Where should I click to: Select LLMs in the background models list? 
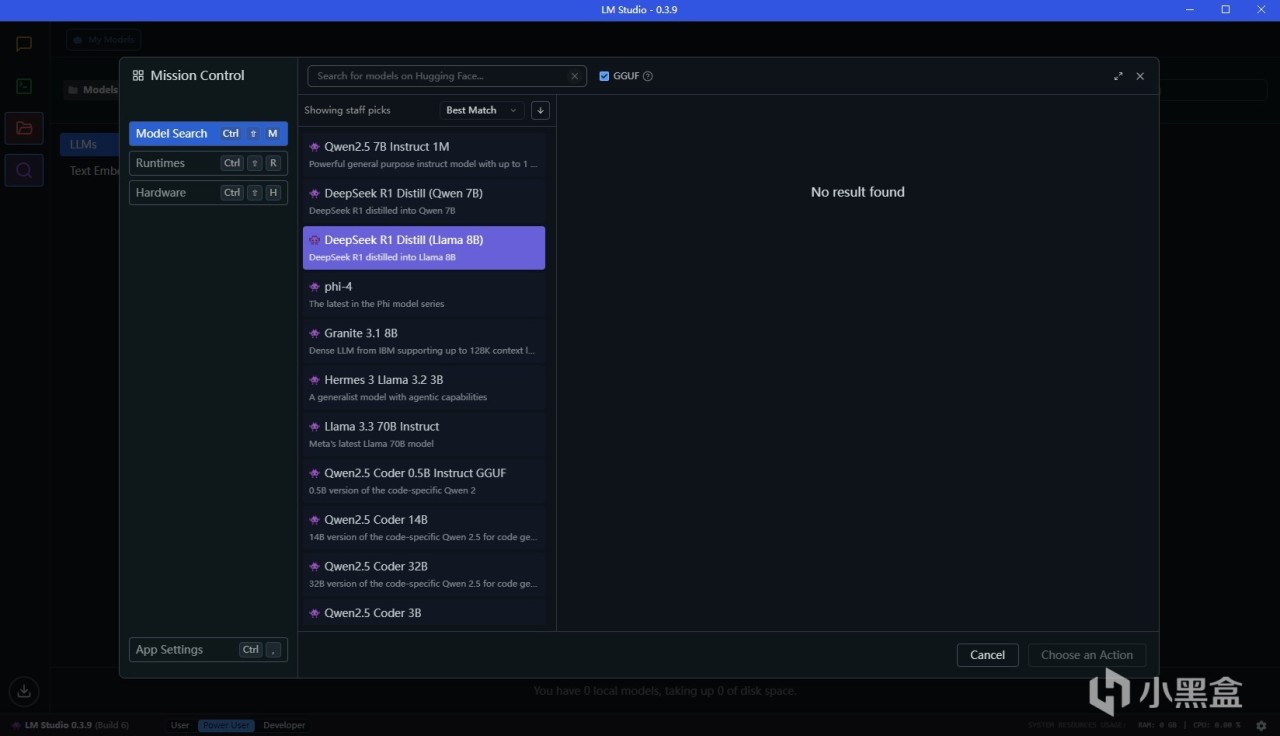pyautogui.click(x=90, y=144)
